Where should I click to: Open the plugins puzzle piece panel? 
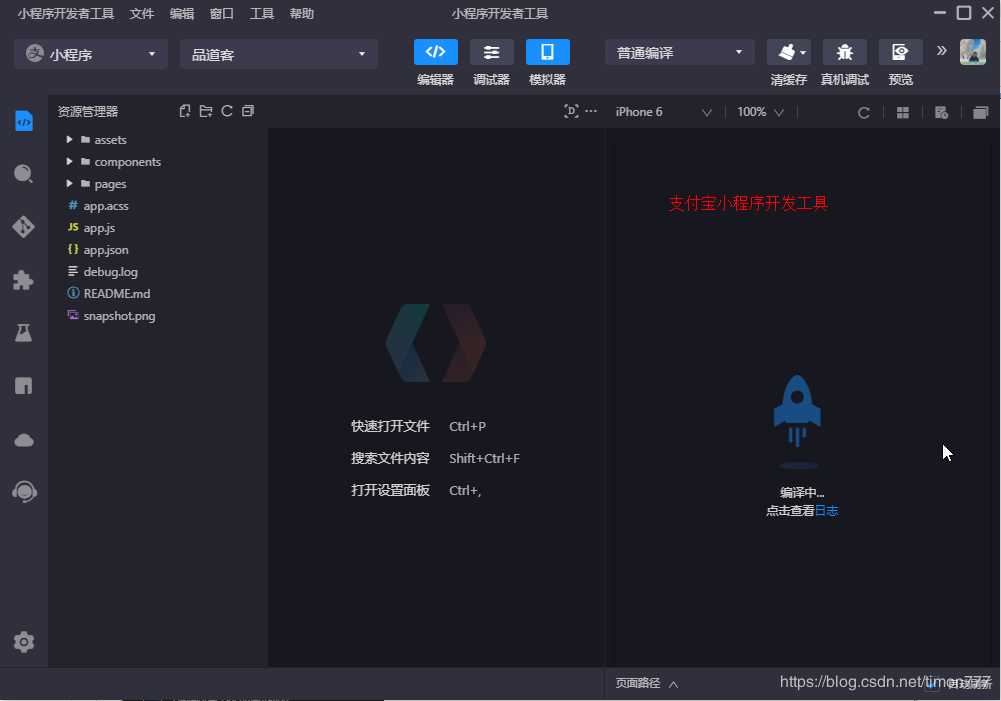pyautogui.click(x=24, y=280)
